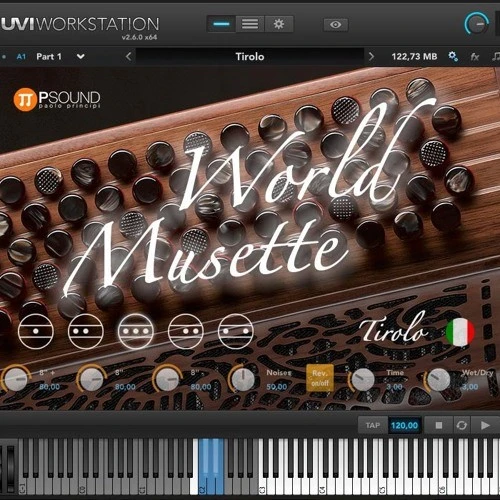Go to next preset arrow
The height and width of the screenshot is (500, 500).
coord(371,56)
